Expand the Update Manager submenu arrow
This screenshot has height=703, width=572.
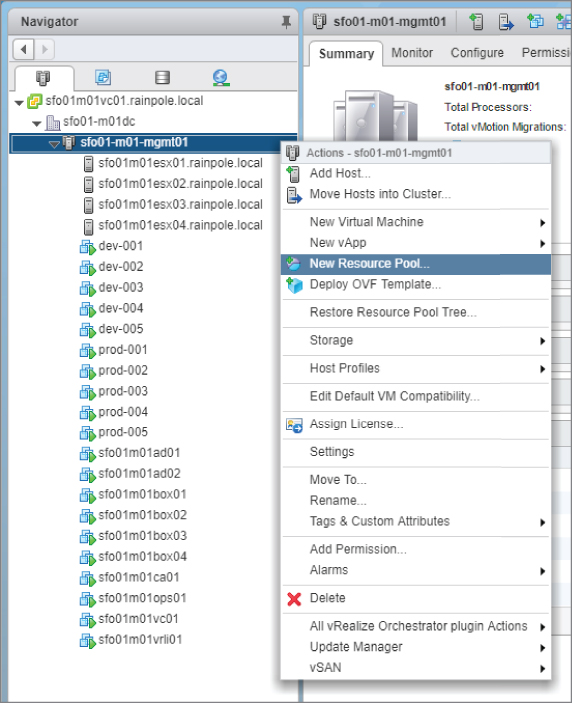542,648
